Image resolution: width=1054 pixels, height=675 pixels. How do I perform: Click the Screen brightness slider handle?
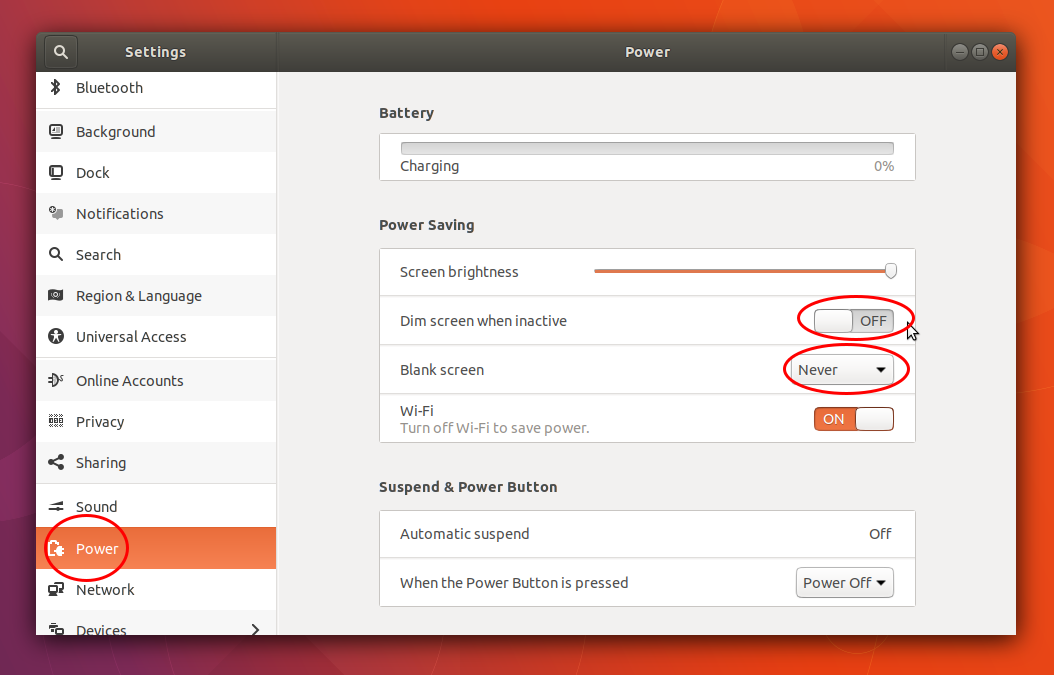point(891,271)
